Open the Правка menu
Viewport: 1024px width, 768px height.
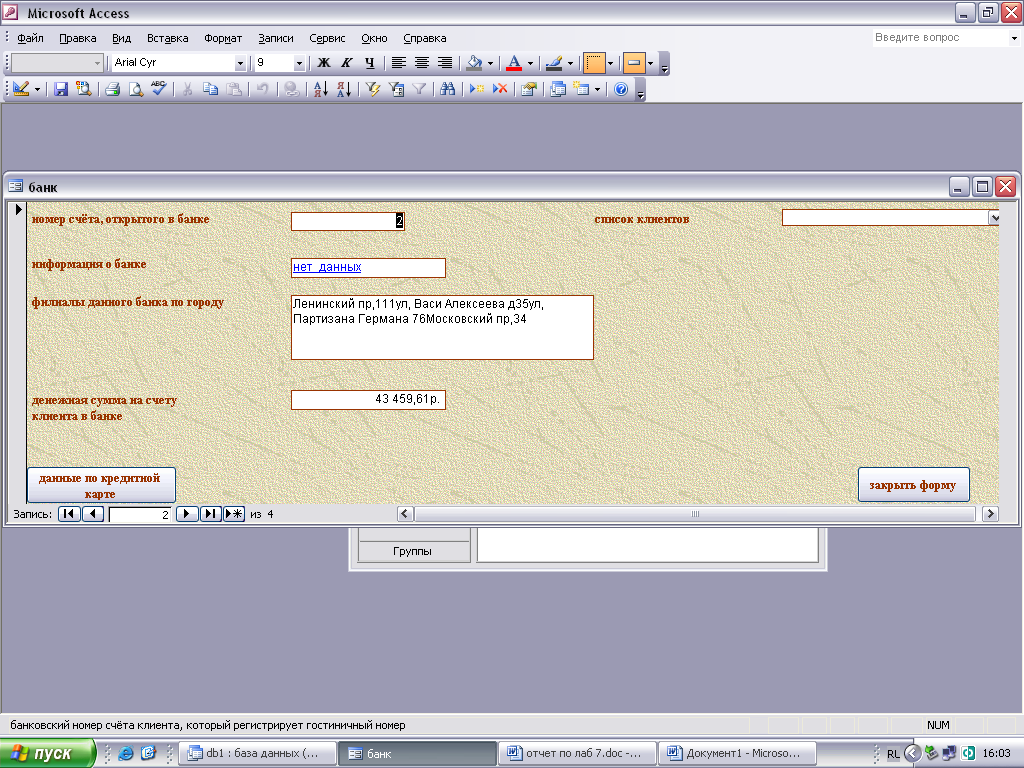click(x=78, y=38)
